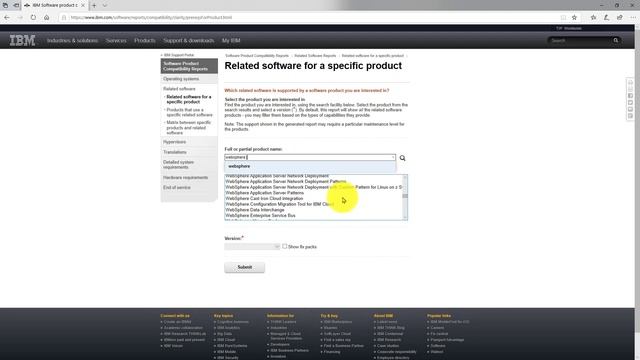Close the IBM Software product tab

click(x=82, y=5)
